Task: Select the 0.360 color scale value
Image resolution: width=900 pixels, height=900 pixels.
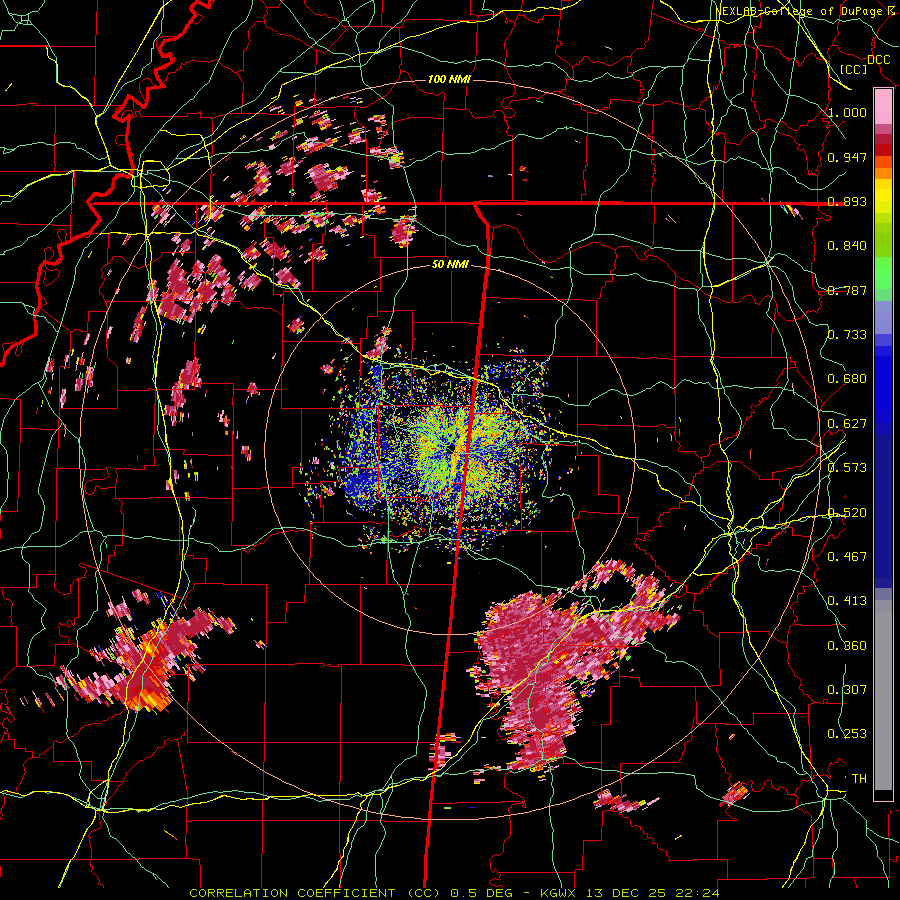Action: pyautogui.click(x=847, y=646)
